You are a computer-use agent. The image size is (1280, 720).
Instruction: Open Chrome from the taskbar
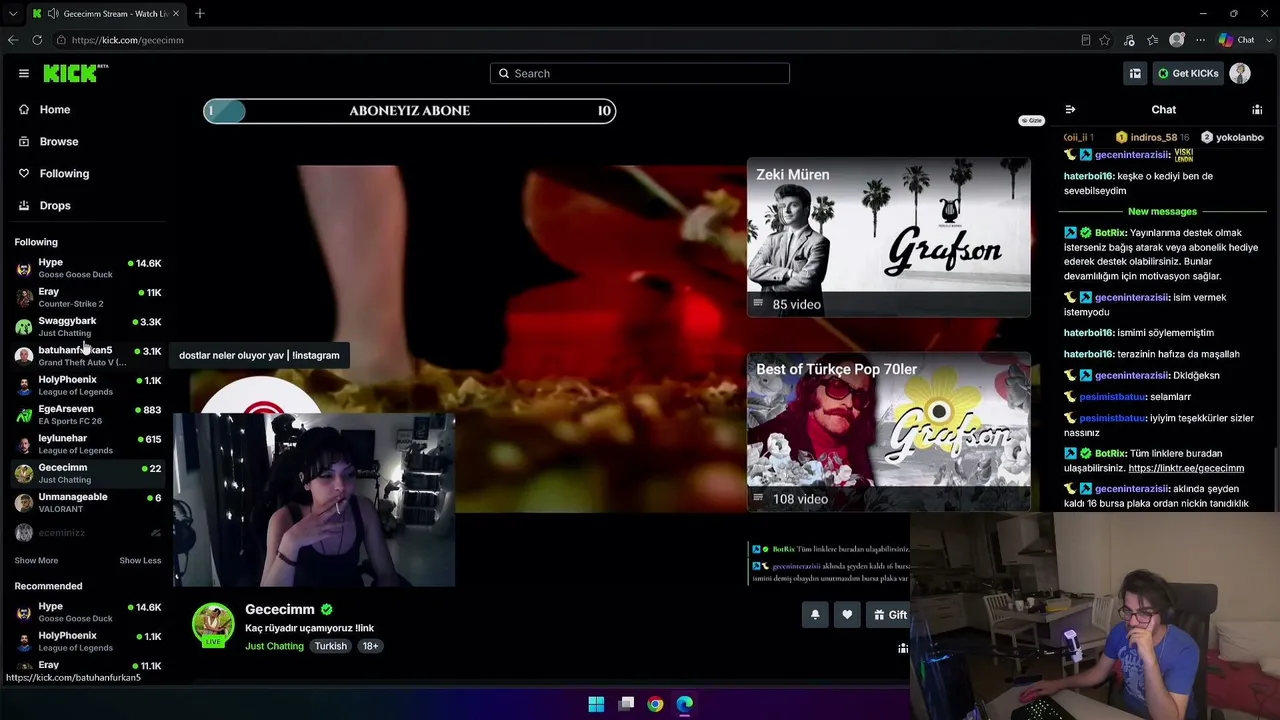point(655,704)
